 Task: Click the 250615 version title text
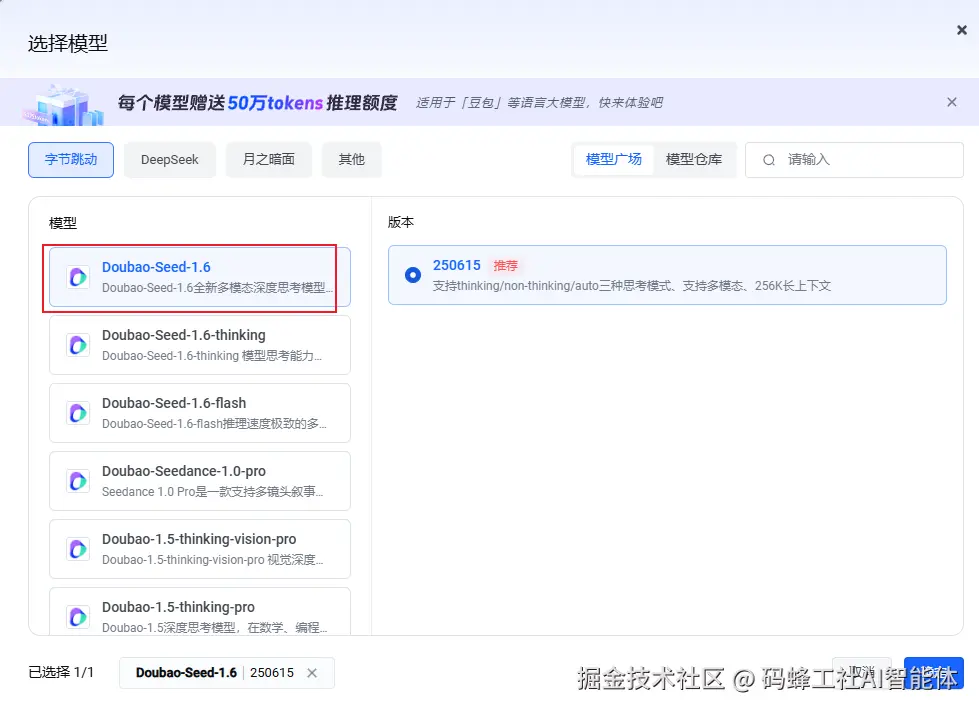click(x=456, y=265)
